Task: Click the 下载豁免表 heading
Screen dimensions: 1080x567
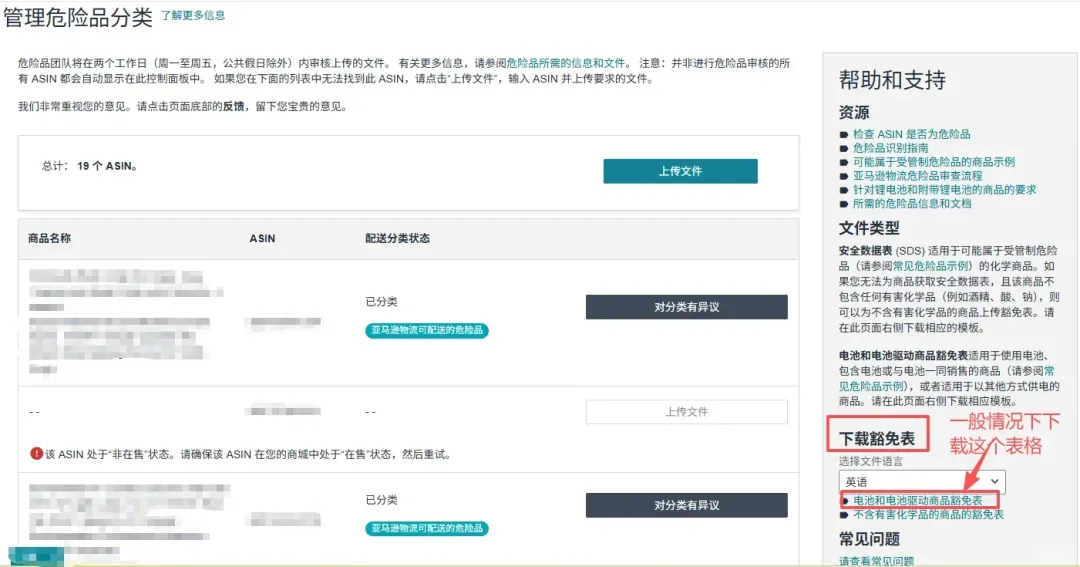Action: (877, 439)
